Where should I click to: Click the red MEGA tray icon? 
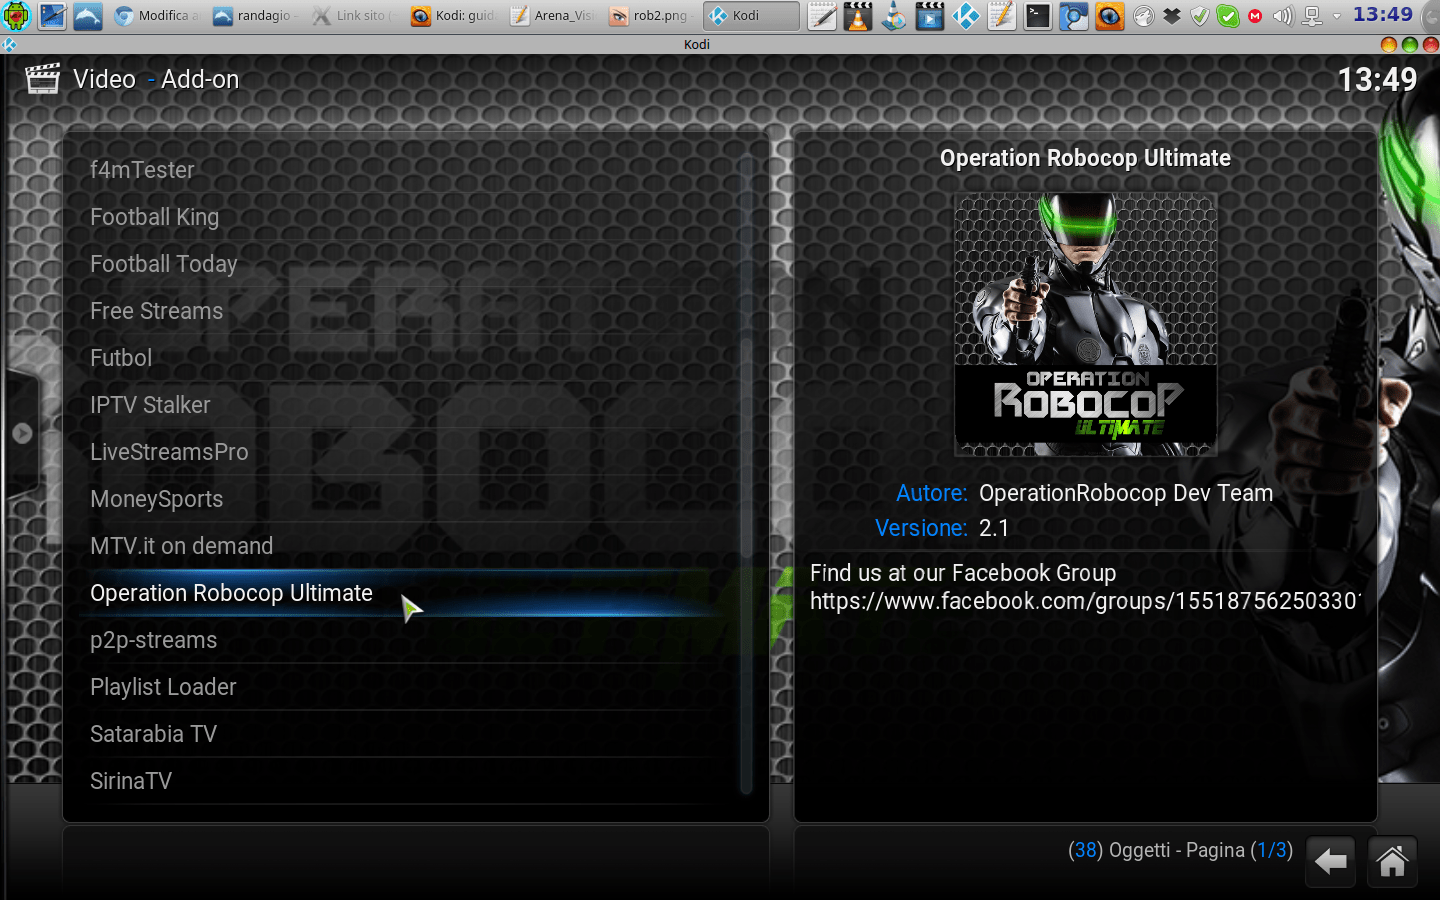coord(1255,16)
